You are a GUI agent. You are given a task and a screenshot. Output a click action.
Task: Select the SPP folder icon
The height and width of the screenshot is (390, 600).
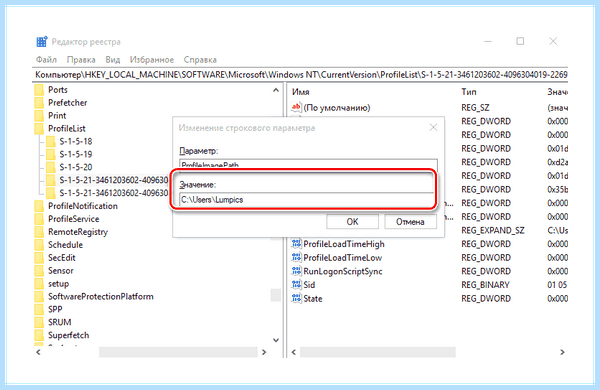pyautogui.click(x=39, y=309)
